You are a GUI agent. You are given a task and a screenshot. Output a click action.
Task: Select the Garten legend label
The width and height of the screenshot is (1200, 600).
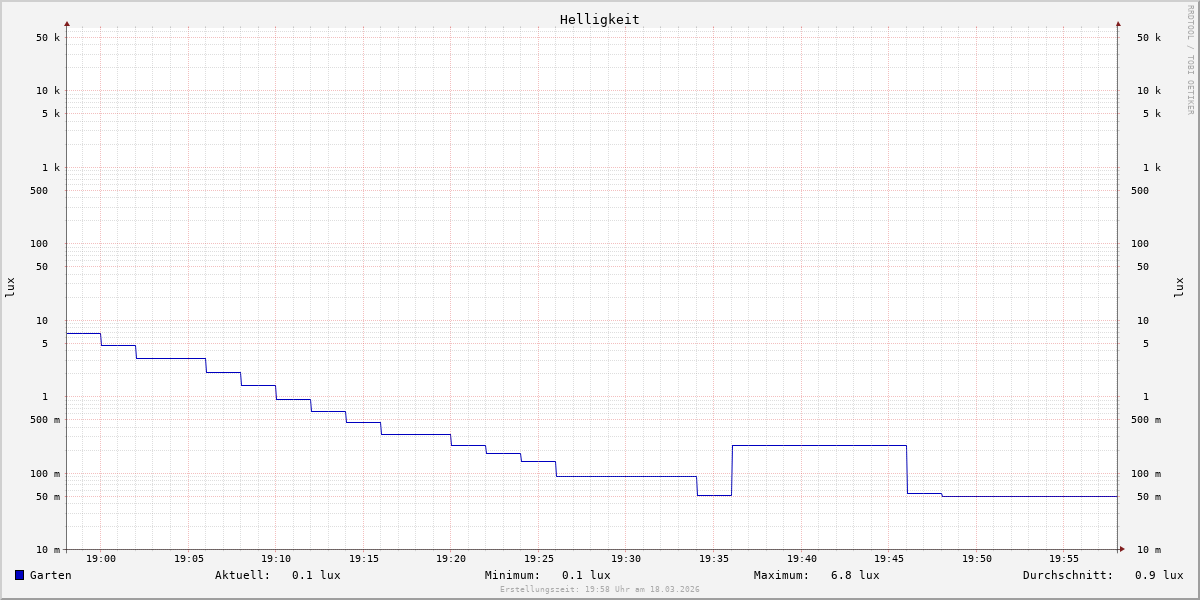(x=51, y=575)
